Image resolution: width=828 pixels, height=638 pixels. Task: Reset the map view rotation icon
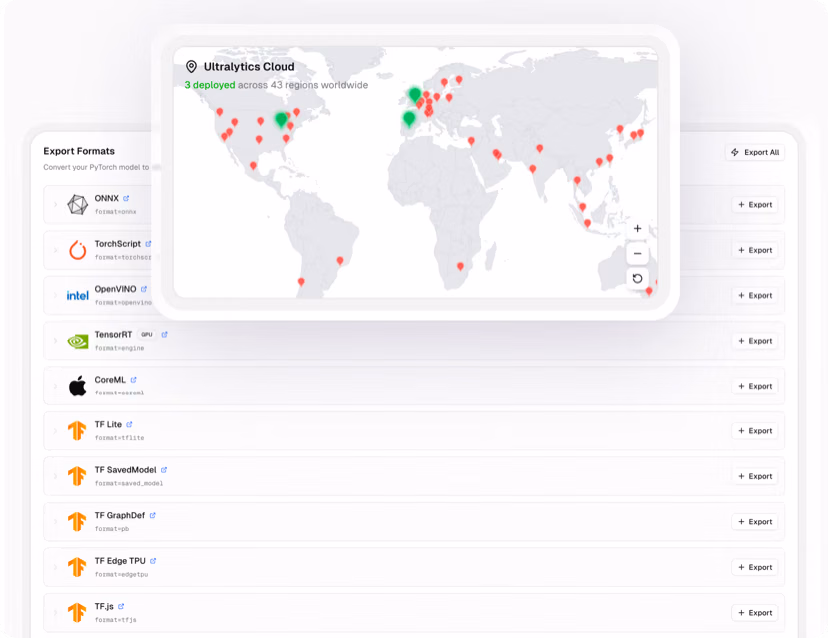tap(637, 278)
